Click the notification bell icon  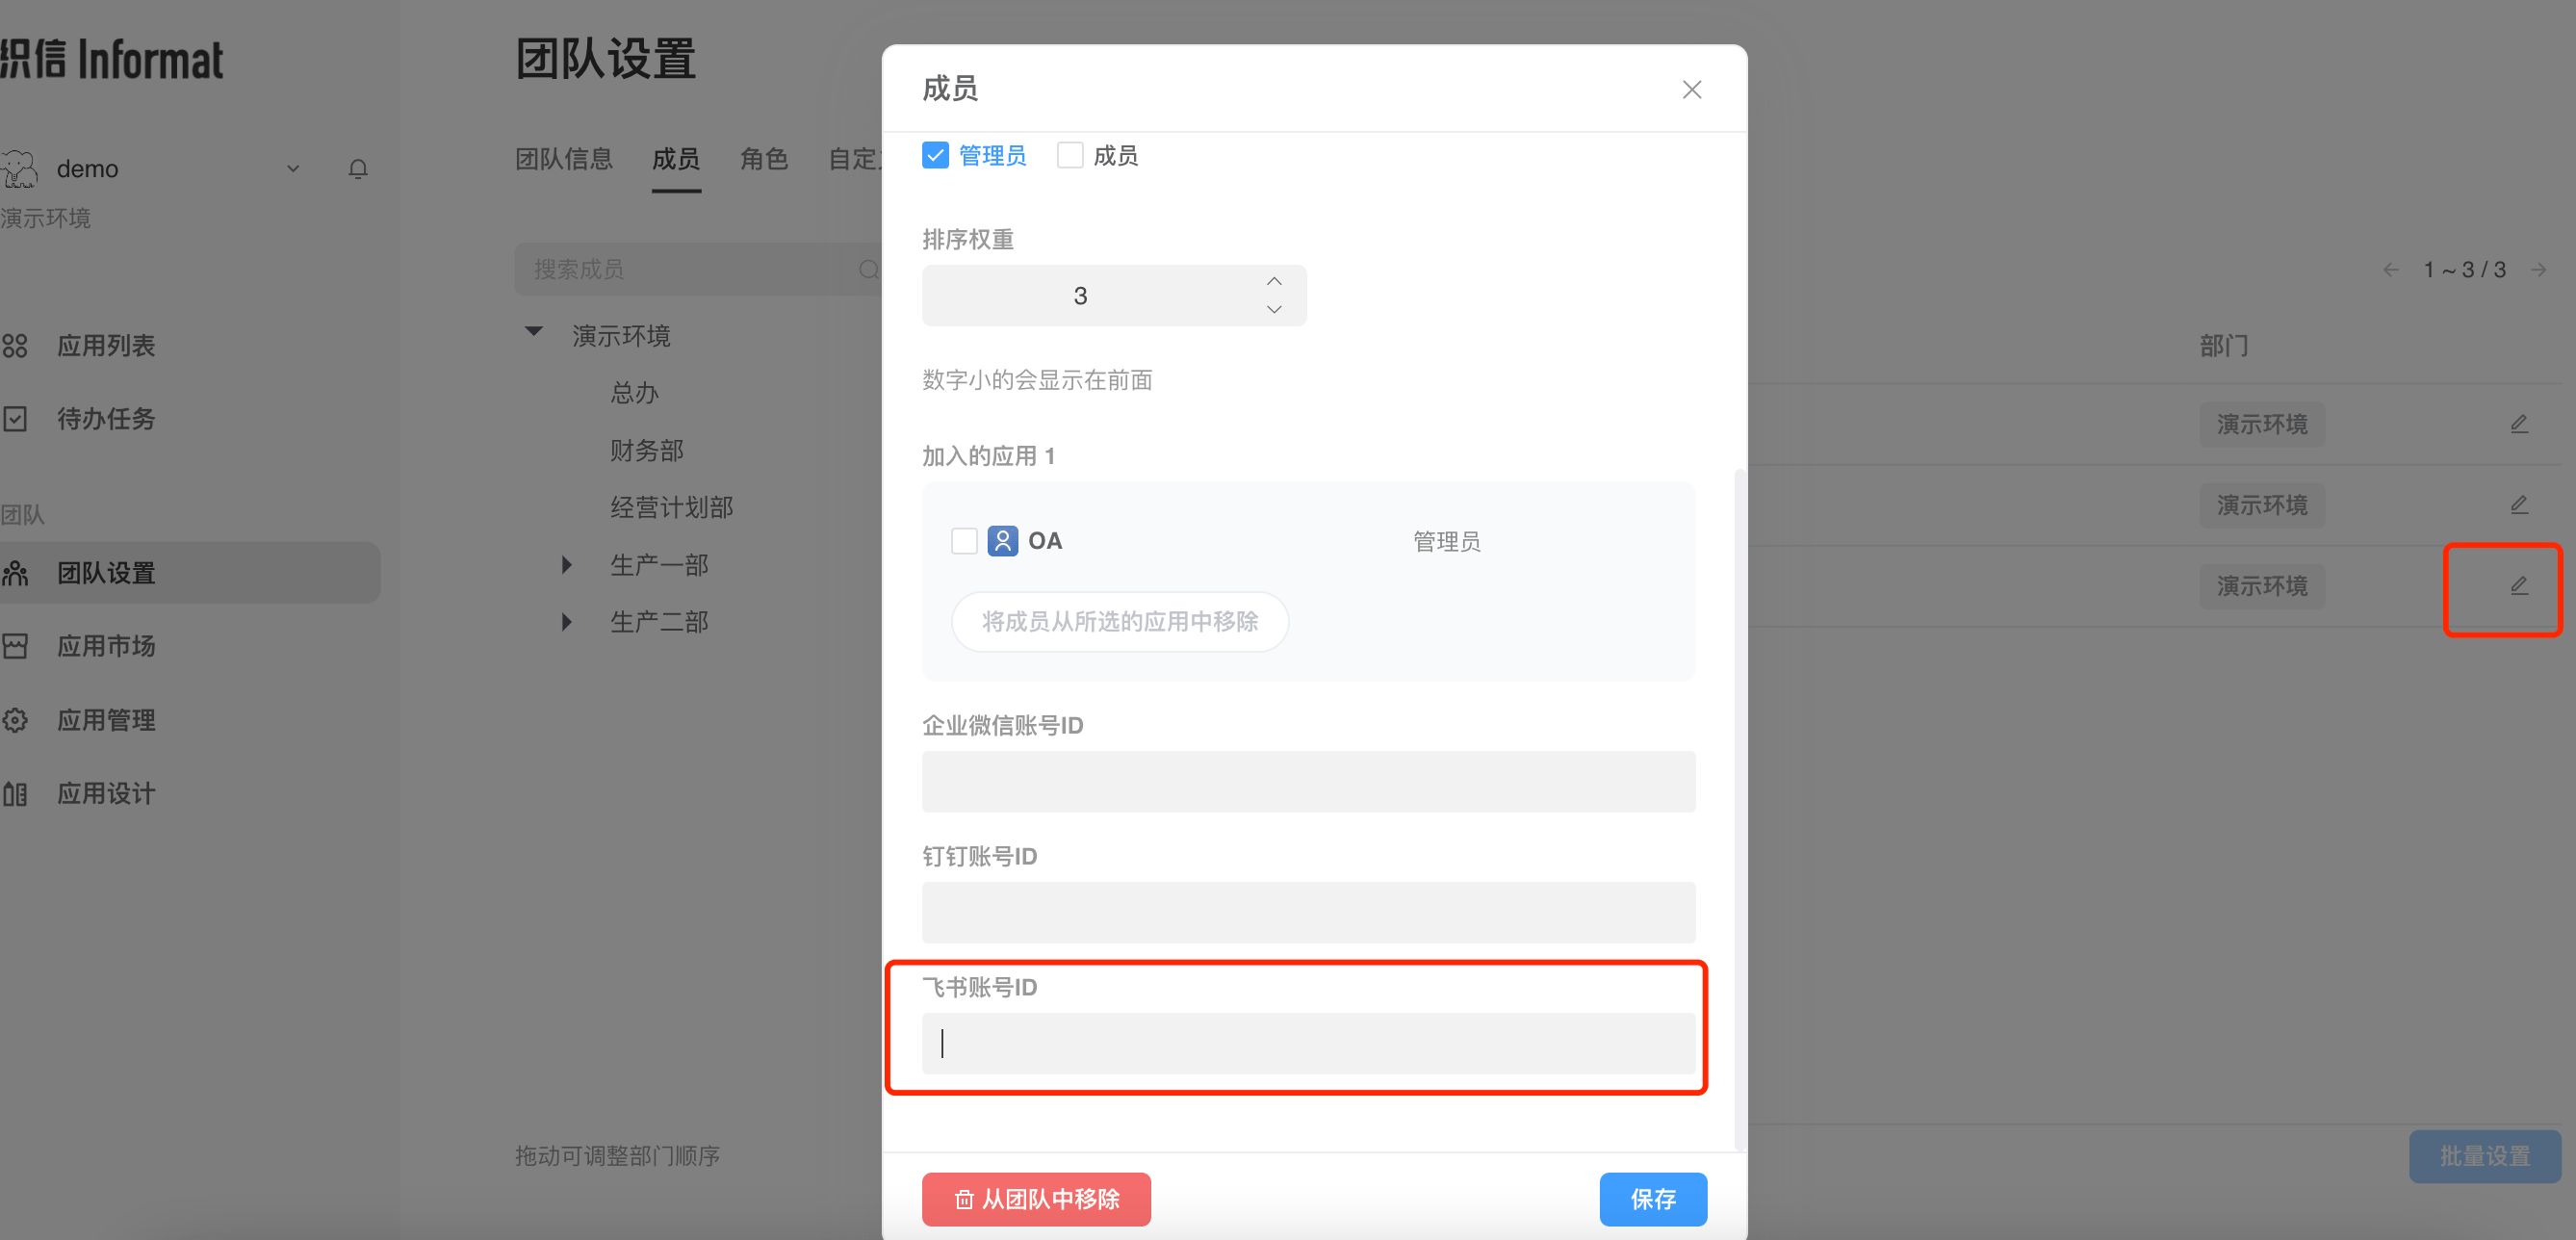point(358,169)
